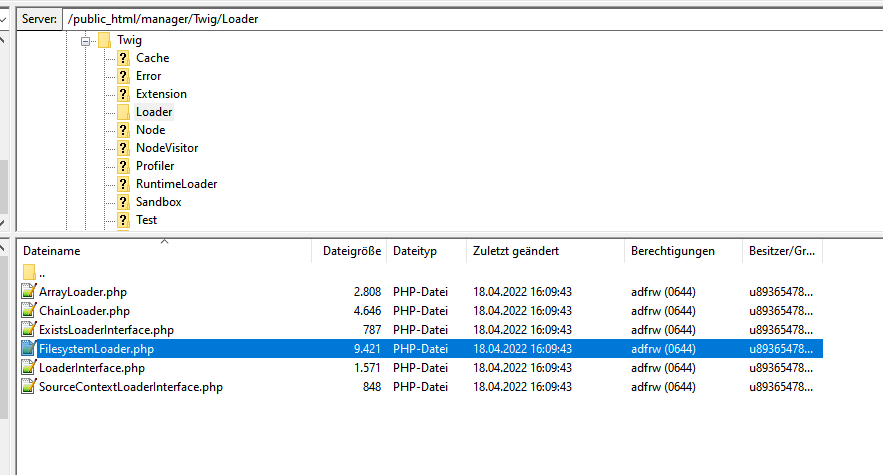This screenshot has width=883, height=475.
Task: Click the RuntimeLoader folder question-mark icon
Action: point(123,184)
